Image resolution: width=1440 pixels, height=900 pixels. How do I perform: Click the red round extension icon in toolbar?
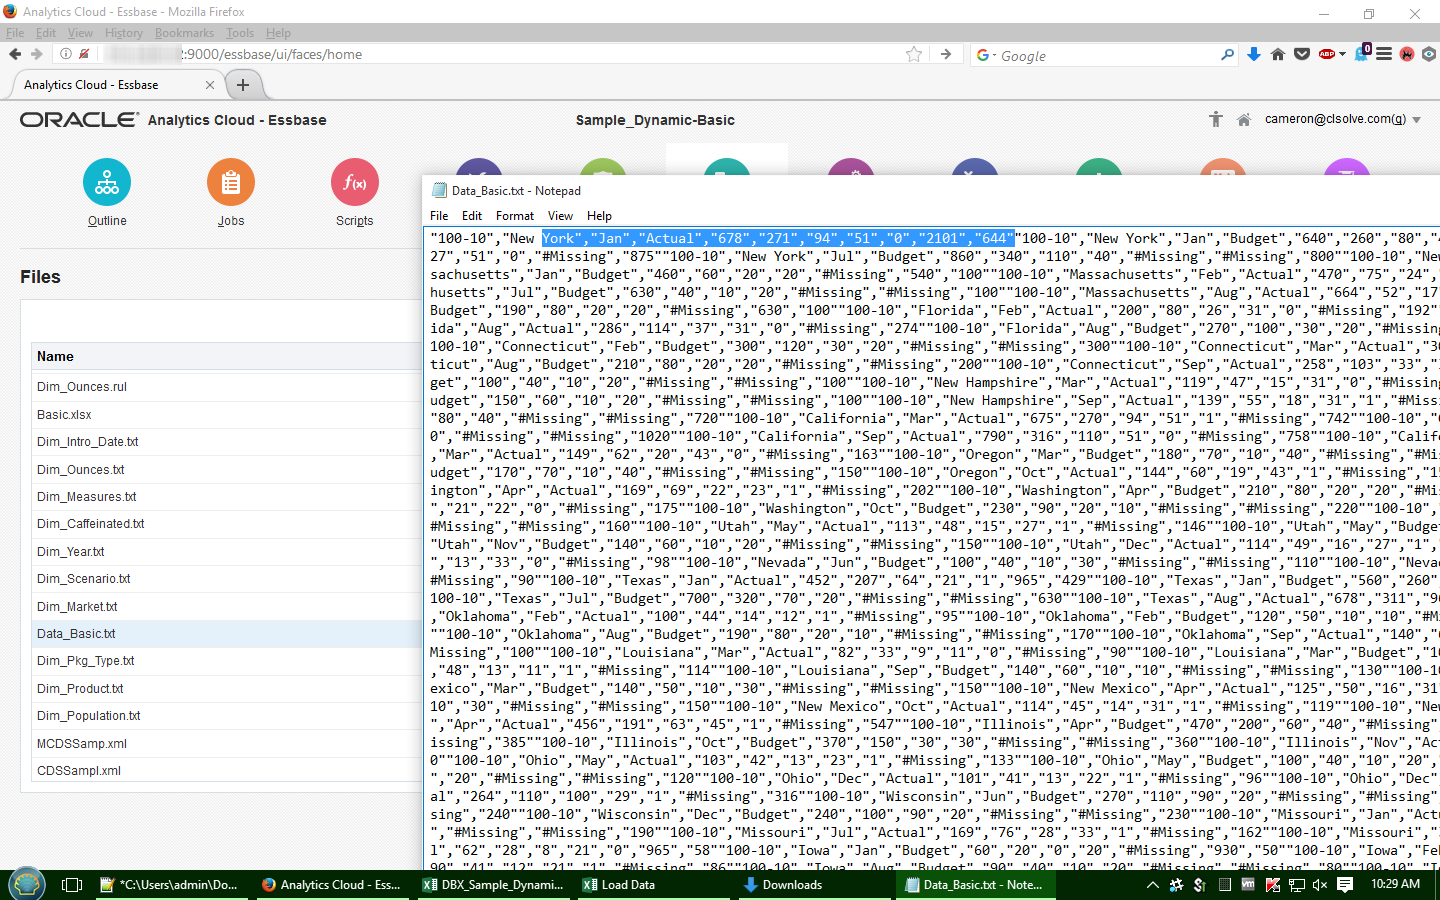[x=1407, y=54]
